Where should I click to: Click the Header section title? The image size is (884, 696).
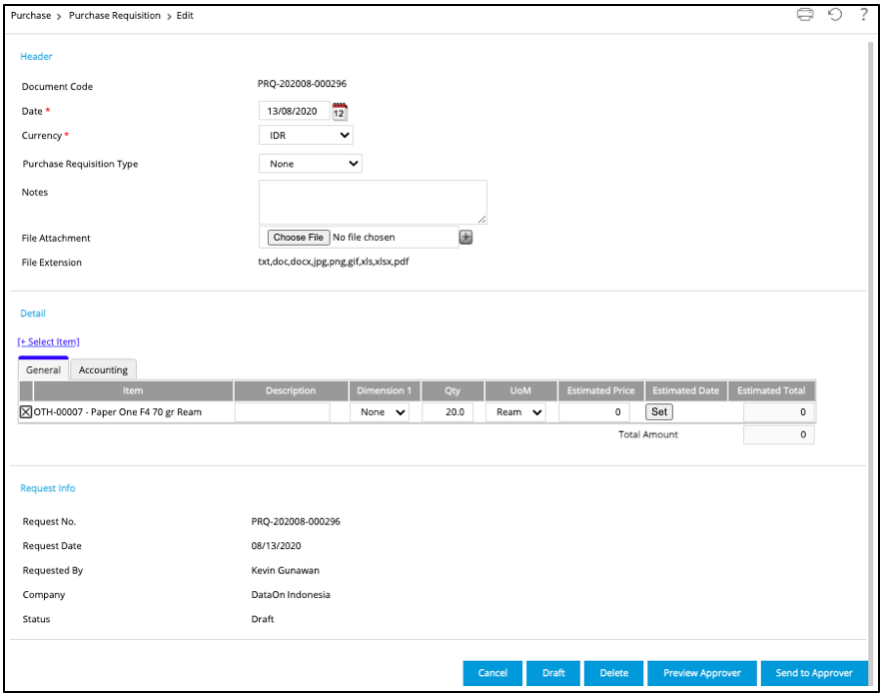36,56
